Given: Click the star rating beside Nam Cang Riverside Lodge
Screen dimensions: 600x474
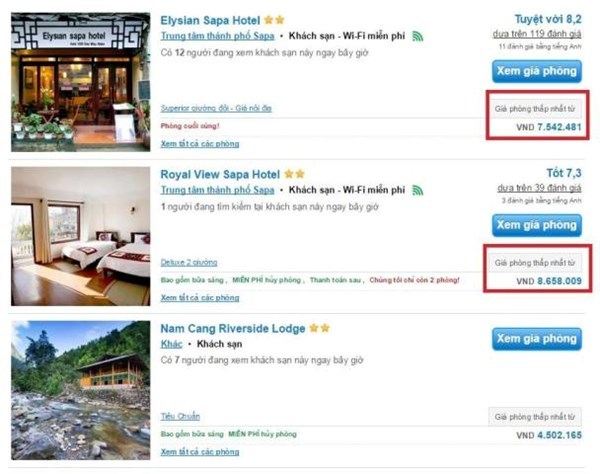Looking at the screenshot, I should (x=319, y=328).
